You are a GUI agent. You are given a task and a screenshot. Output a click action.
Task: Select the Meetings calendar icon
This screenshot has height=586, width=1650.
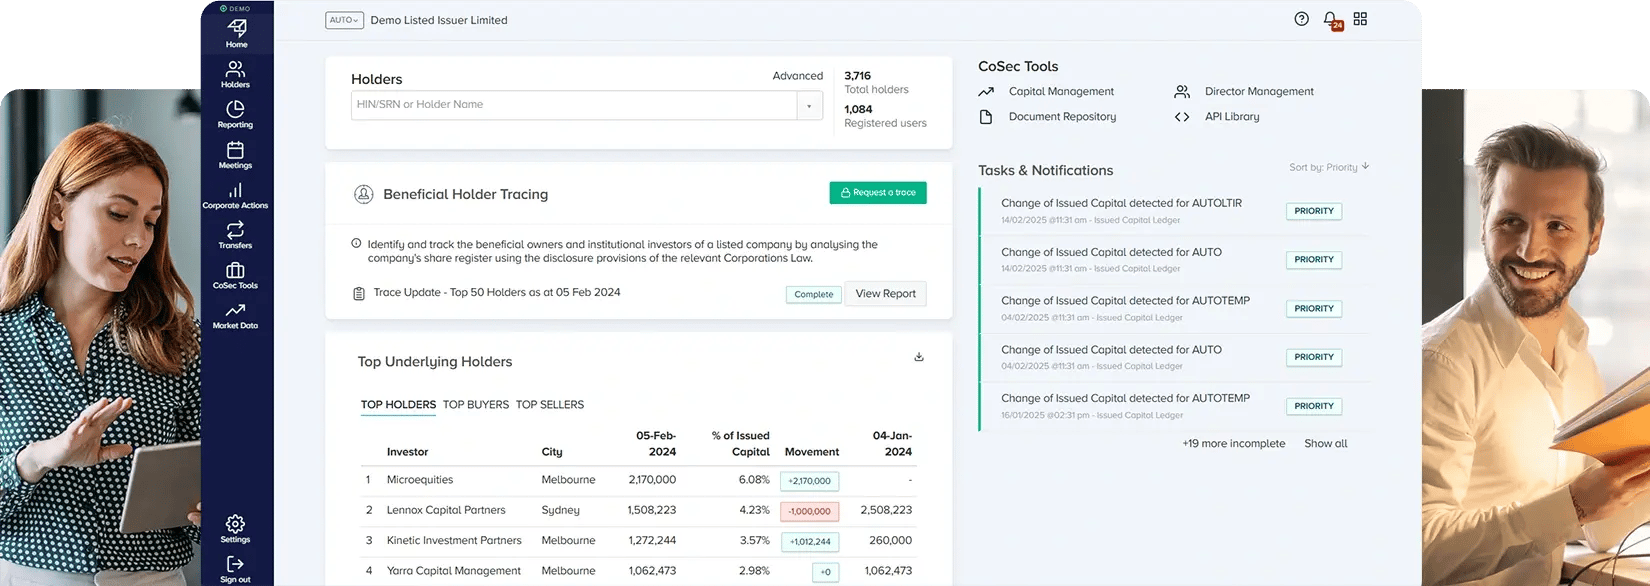pyautogui.click(x=236, y=154)
